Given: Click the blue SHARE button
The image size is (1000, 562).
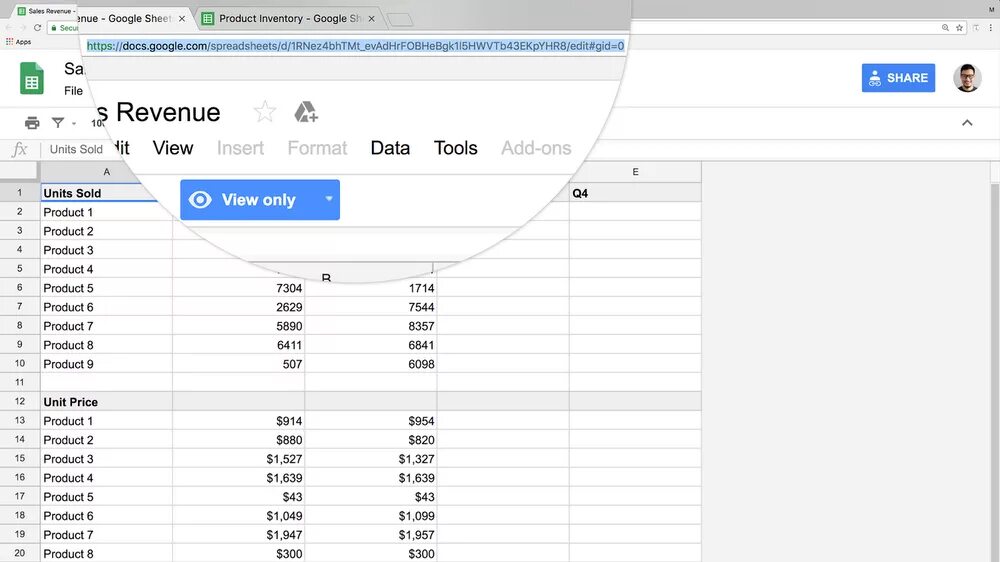Looking at the screenshot, I should 898,78.
